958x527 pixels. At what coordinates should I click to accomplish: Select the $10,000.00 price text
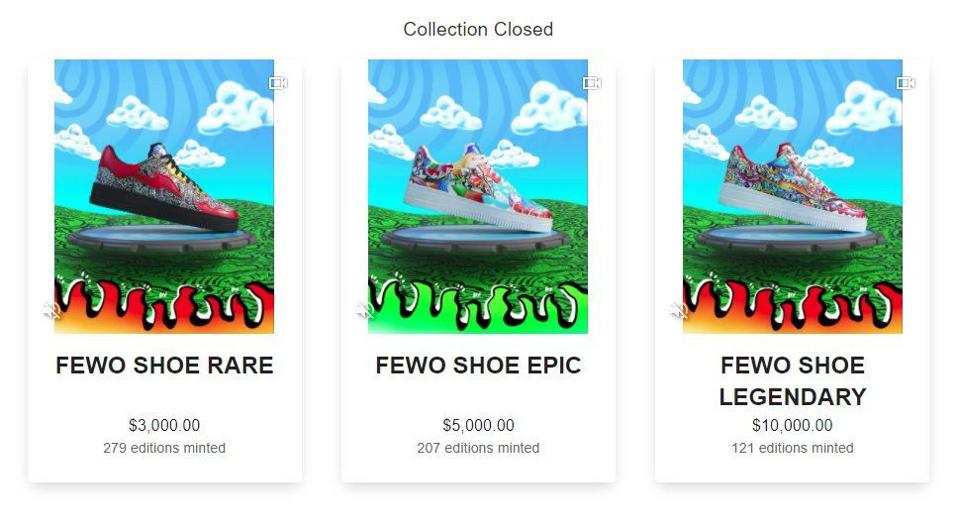coord(792,425)
